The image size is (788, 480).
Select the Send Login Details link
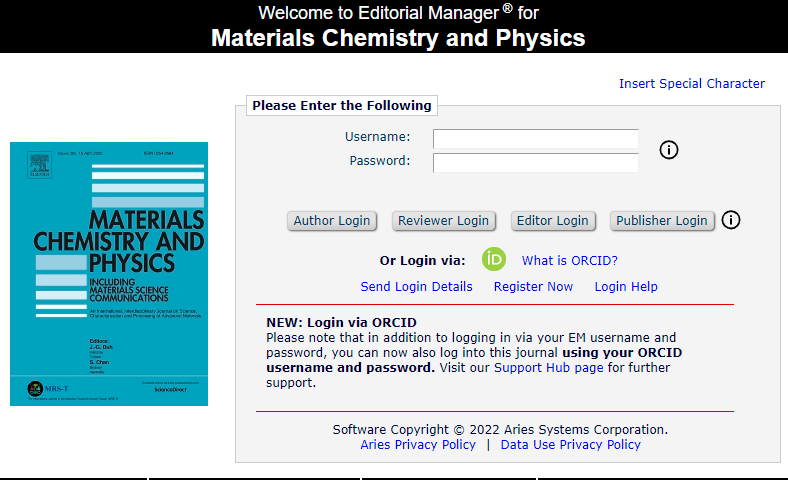[x=416, y=287]
